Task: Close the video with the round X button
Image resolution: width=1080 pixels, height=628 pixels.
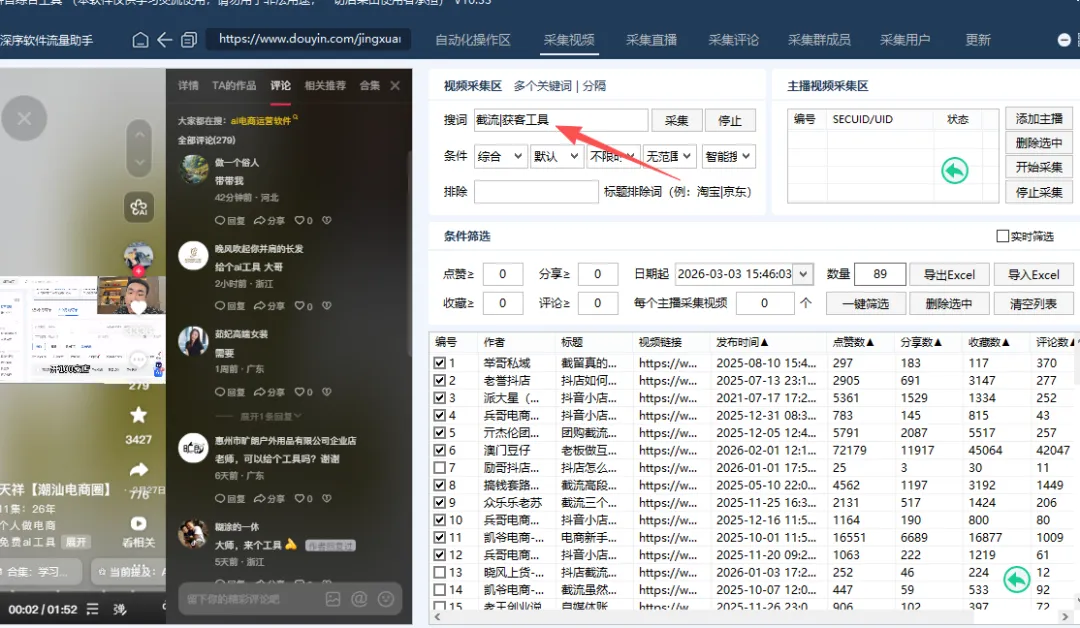Action: pyautogui.click(x=24, y=118)
